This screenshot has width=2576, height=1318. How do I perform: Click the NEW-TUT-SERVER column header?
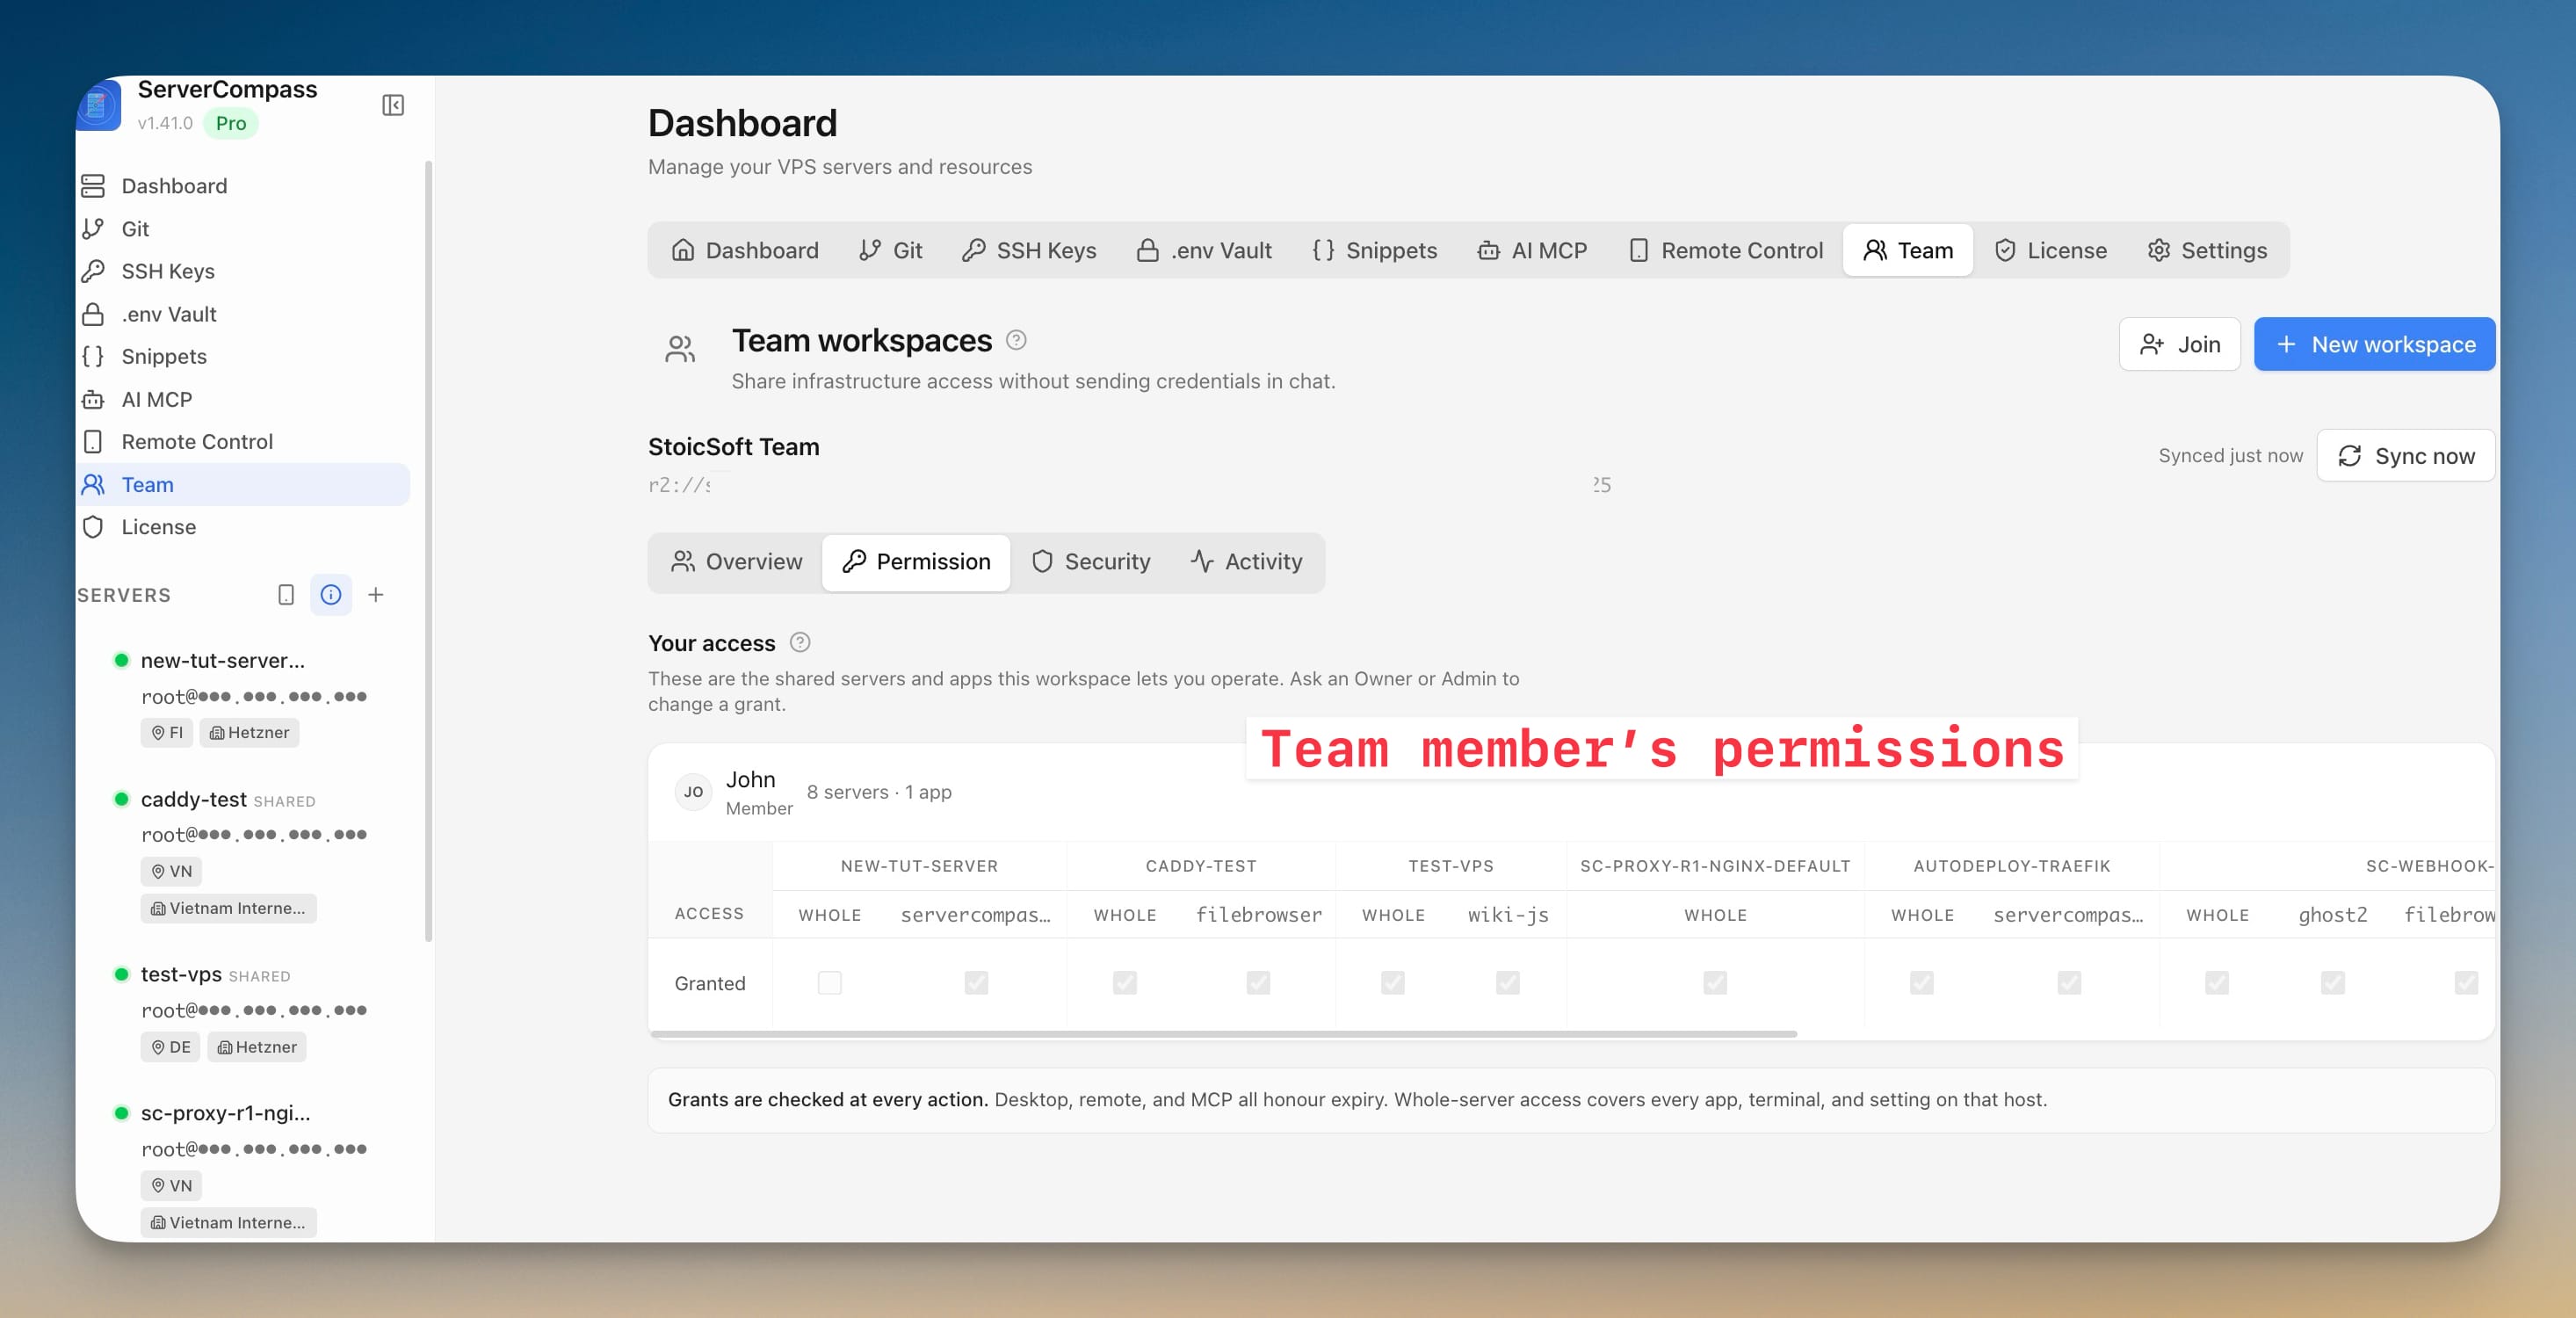919,866
